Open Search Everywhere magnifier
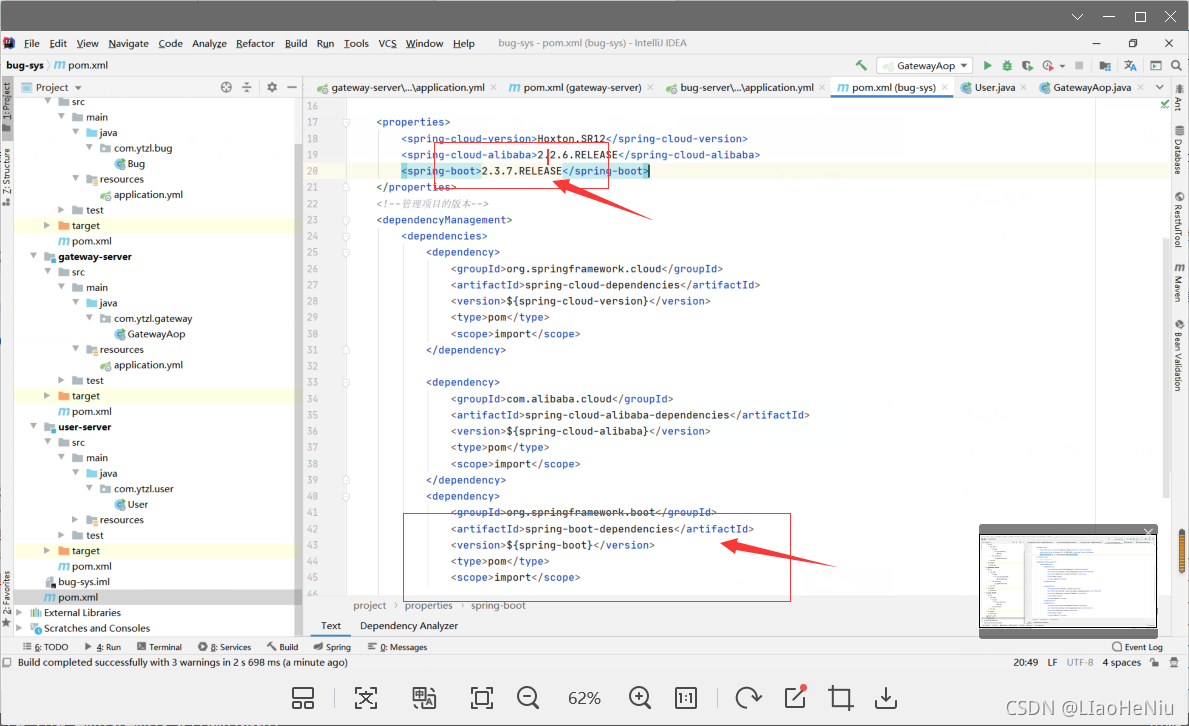 coord(1178,65)
